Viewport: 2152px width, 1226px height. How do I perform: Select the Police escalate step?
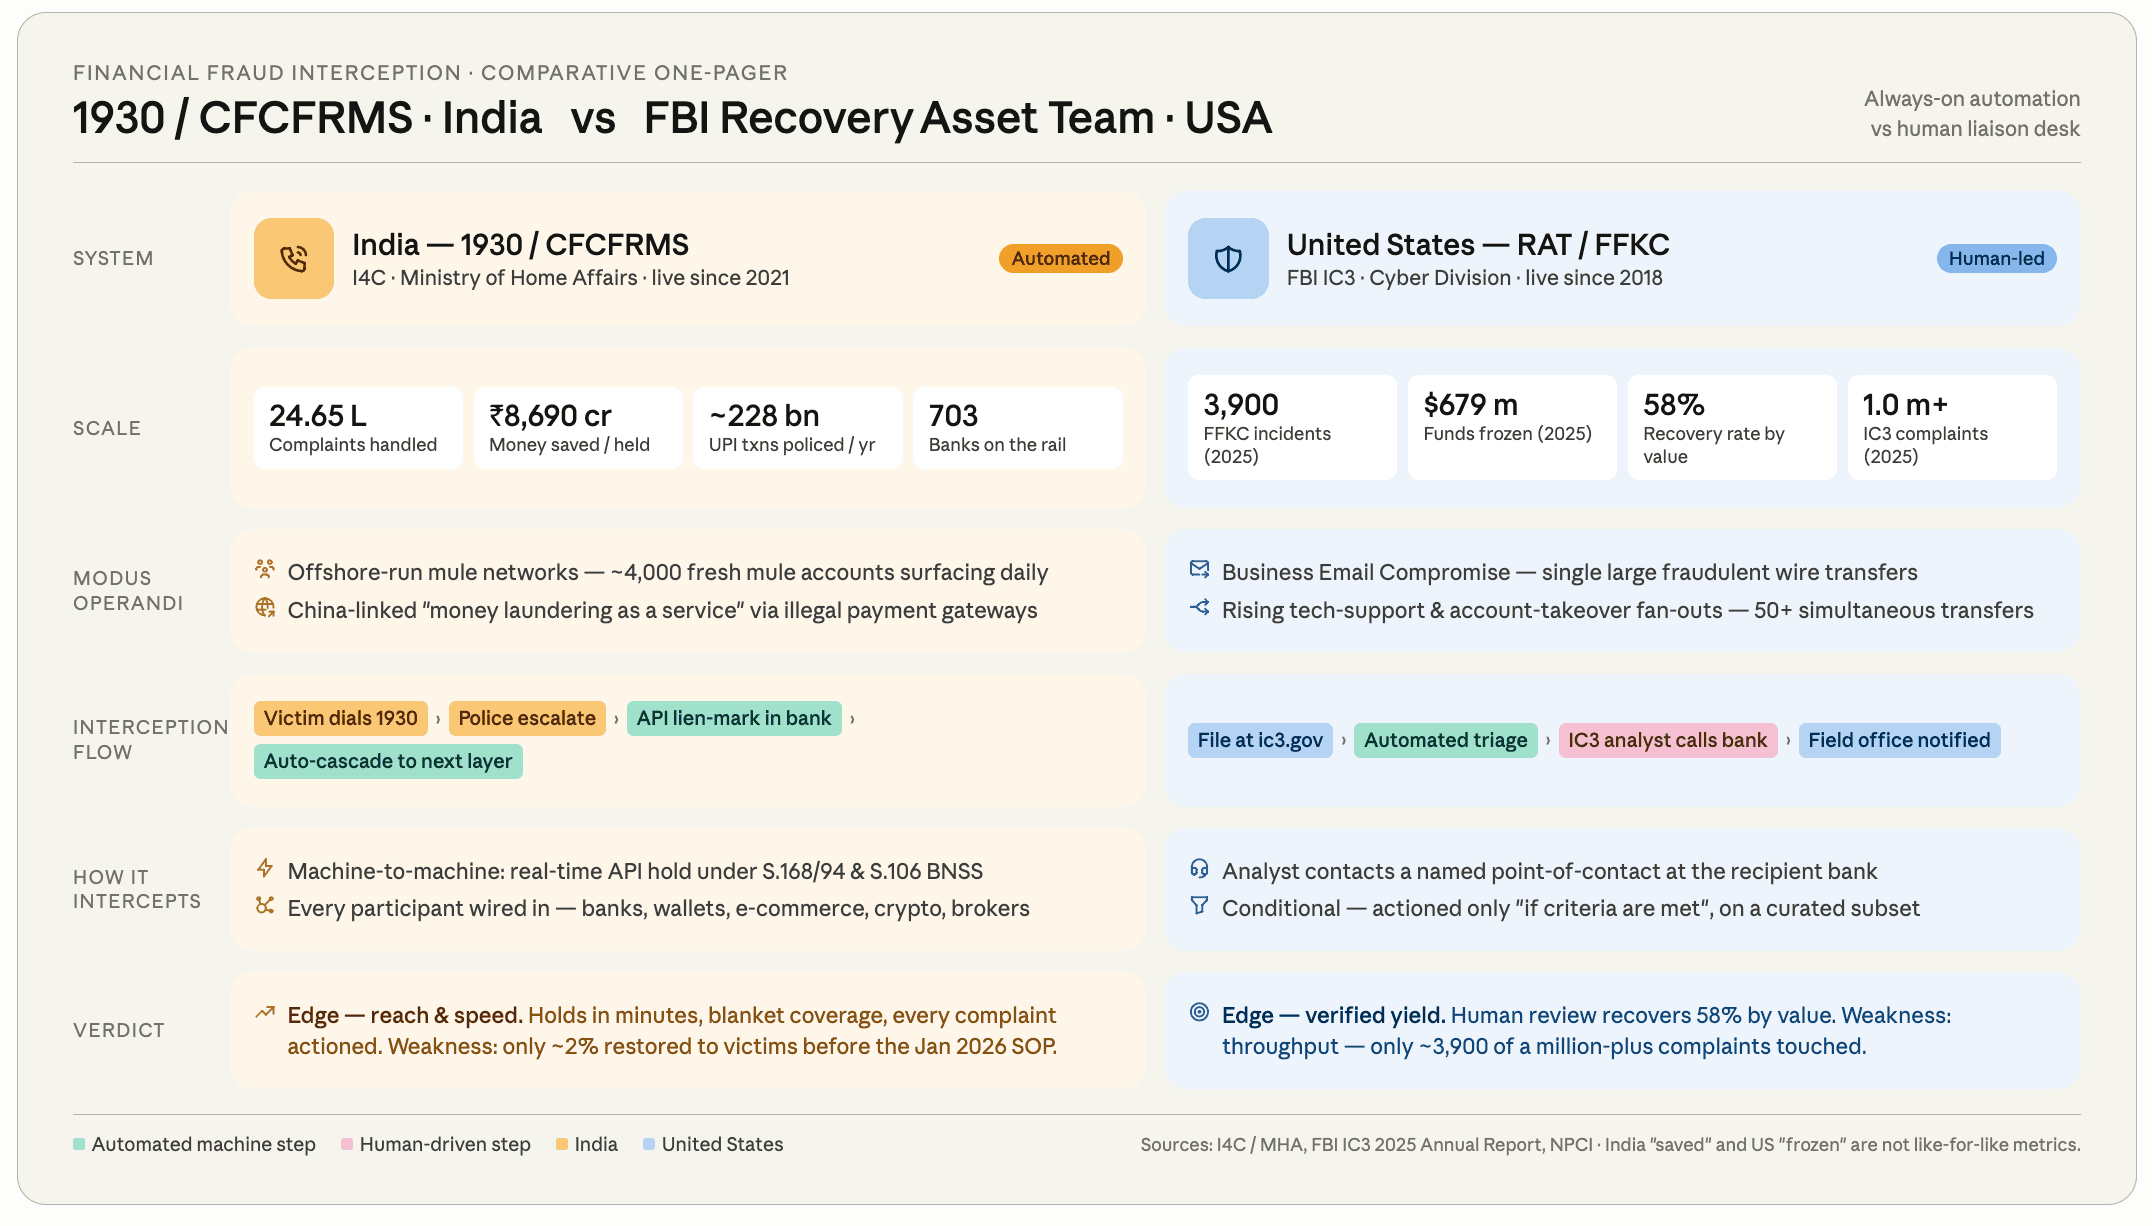(527, 718)
